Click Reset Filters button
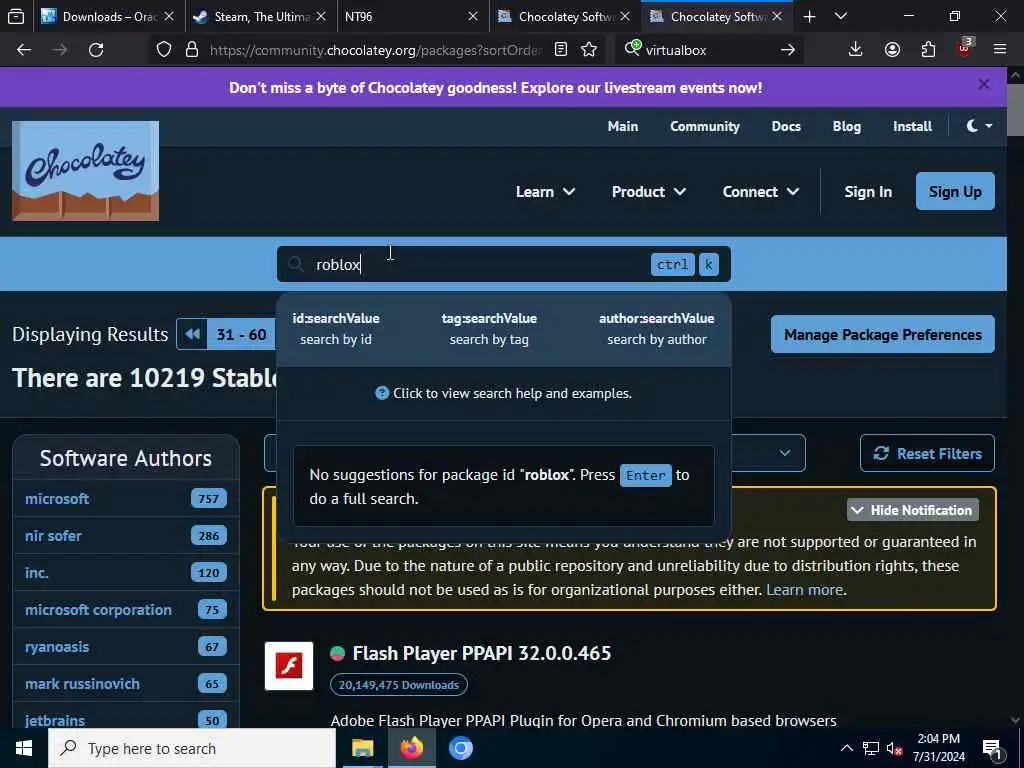This screenshot has width=1024, height=768. [x=927, y=453]
